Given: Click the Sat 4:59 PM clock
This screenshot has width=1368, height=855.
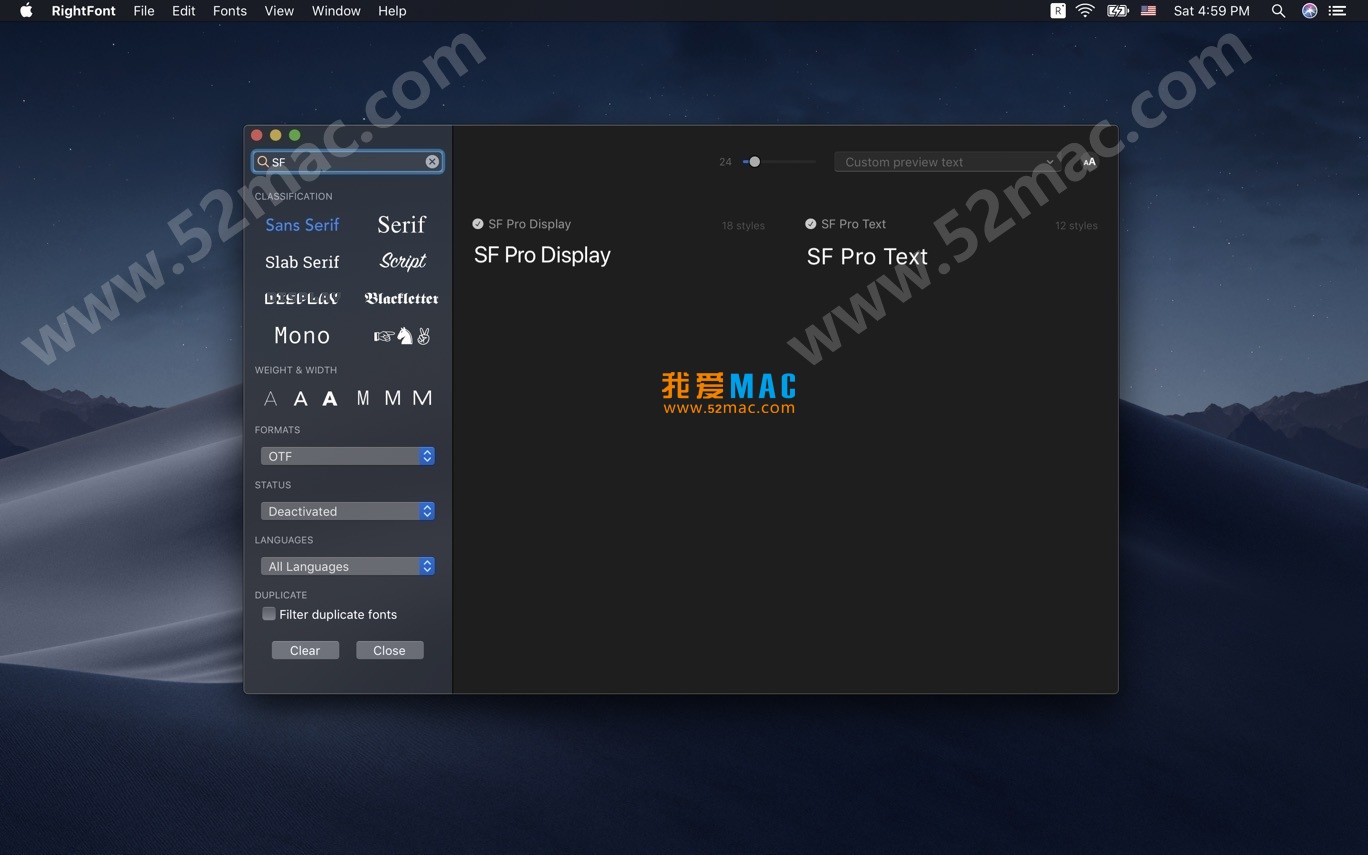Looking at the screenshot, I should click(x=1211, y=11).
